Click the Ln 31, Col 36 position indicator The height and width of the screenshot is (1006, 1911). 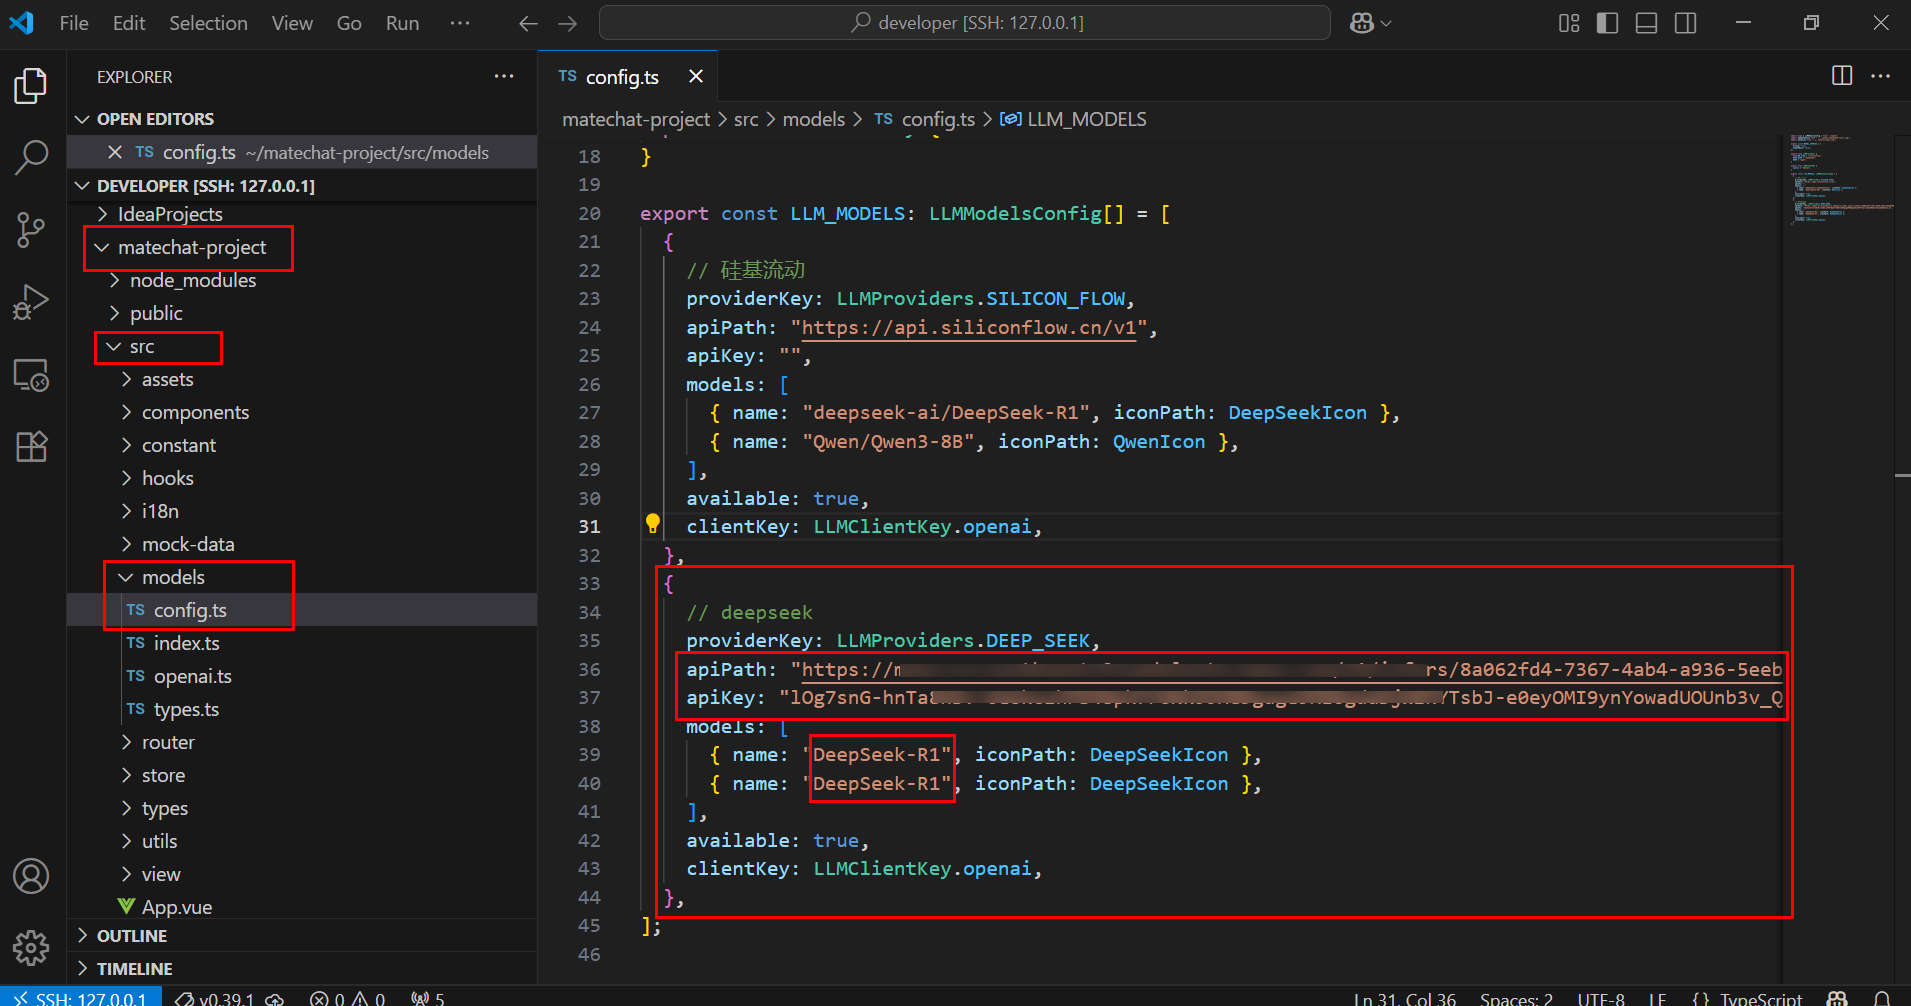pos(1404,998)
